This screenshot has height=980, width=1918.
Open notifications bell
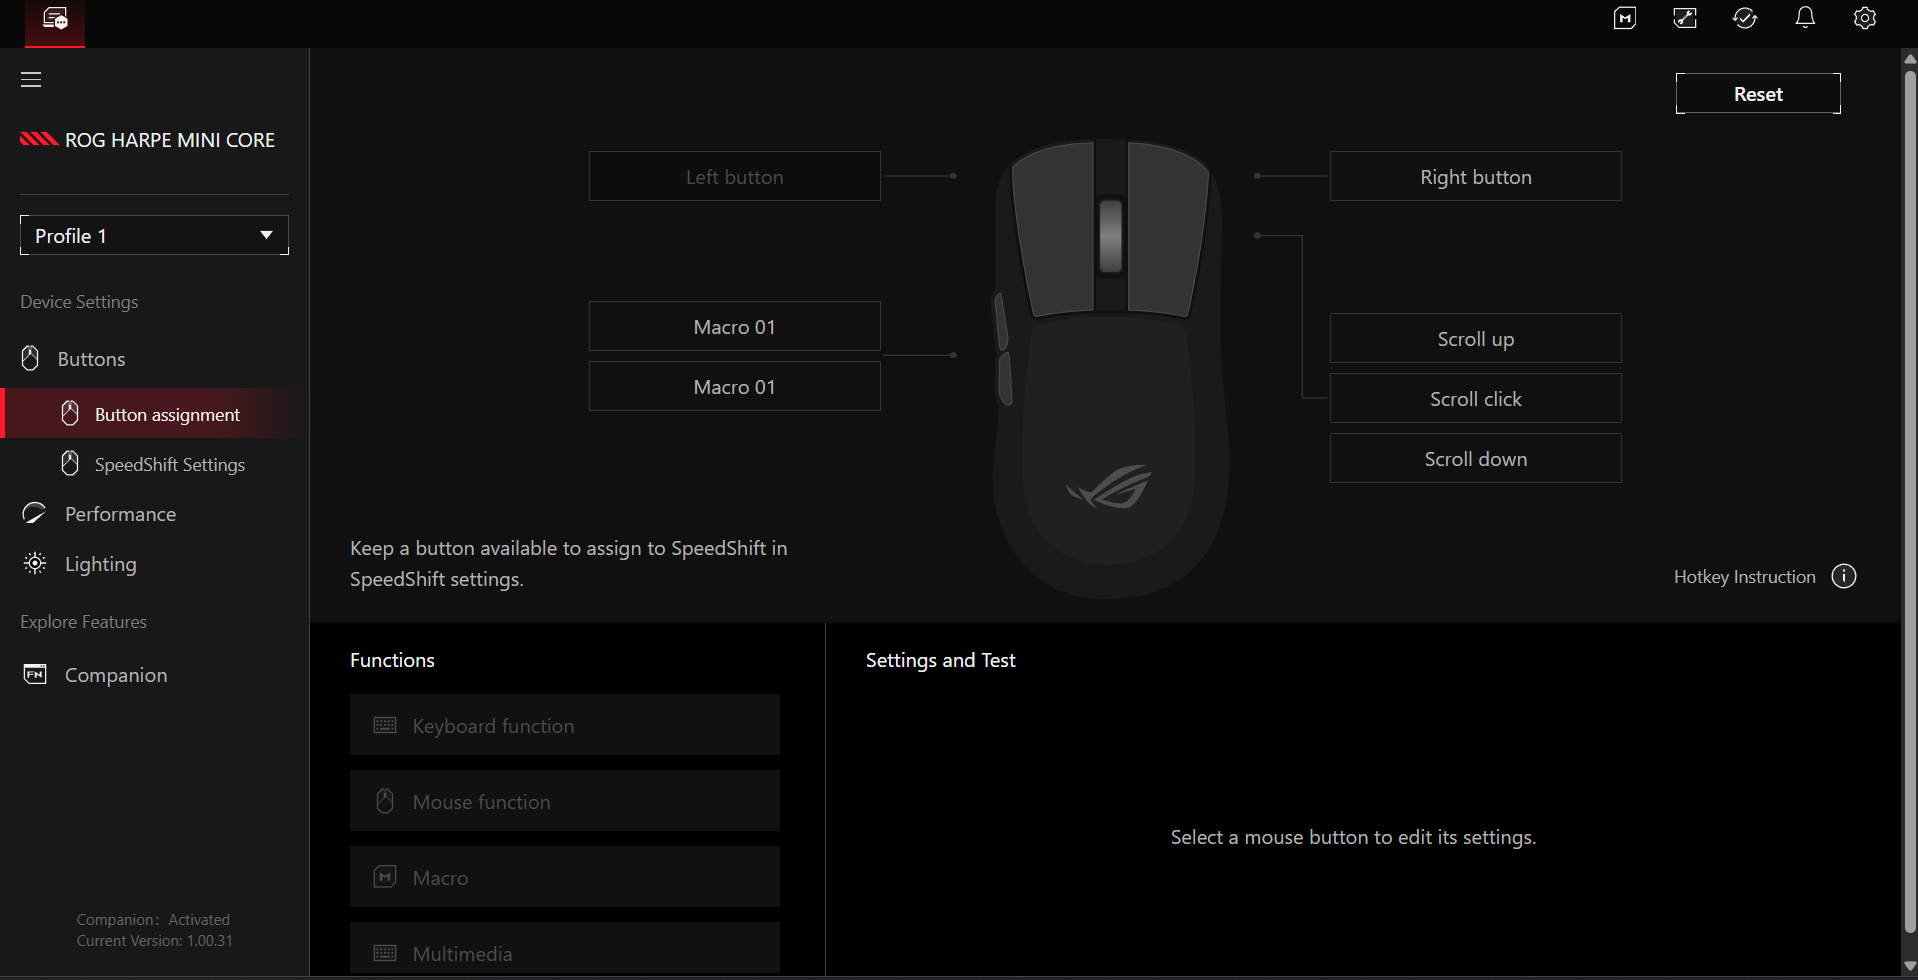(x=1805, y=18)
